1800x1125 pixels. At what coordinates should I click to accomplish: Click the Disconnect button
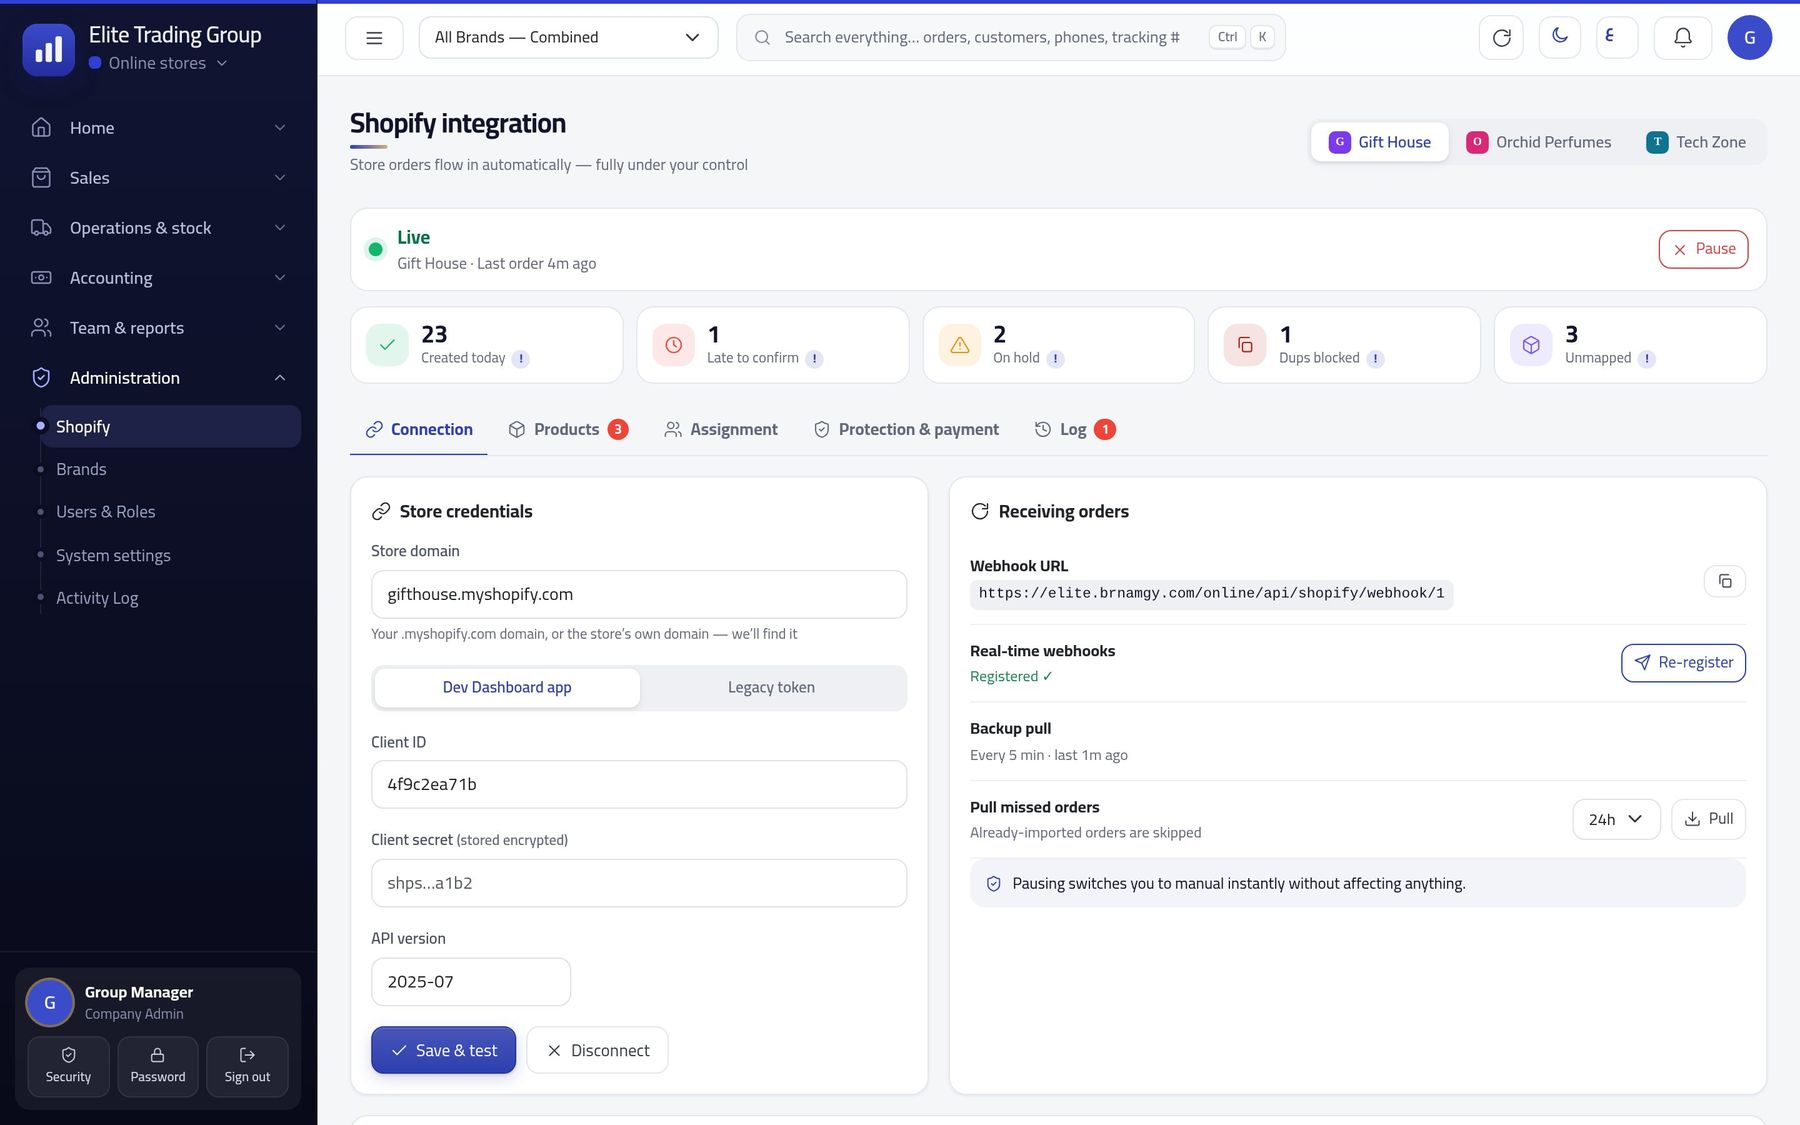click(597, 1050)
